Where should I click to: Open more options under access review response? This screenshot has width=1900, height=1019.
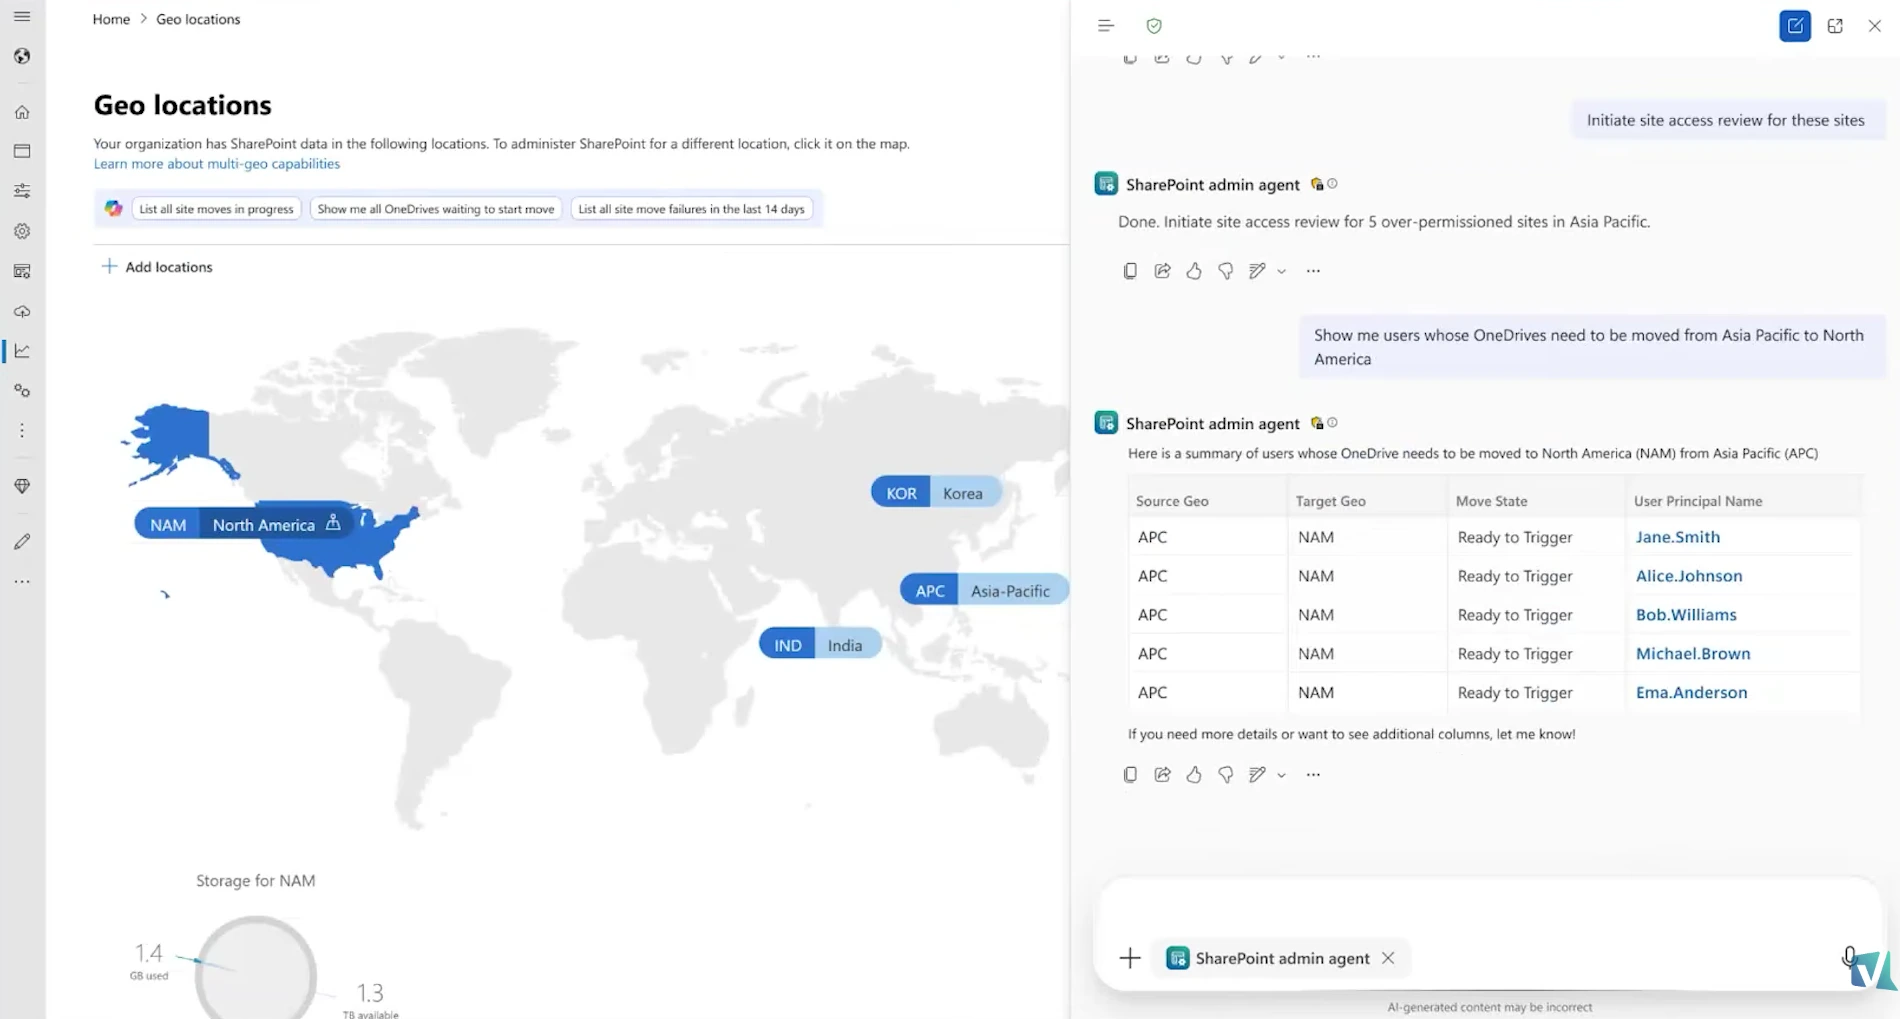[x=1313, y=271]
